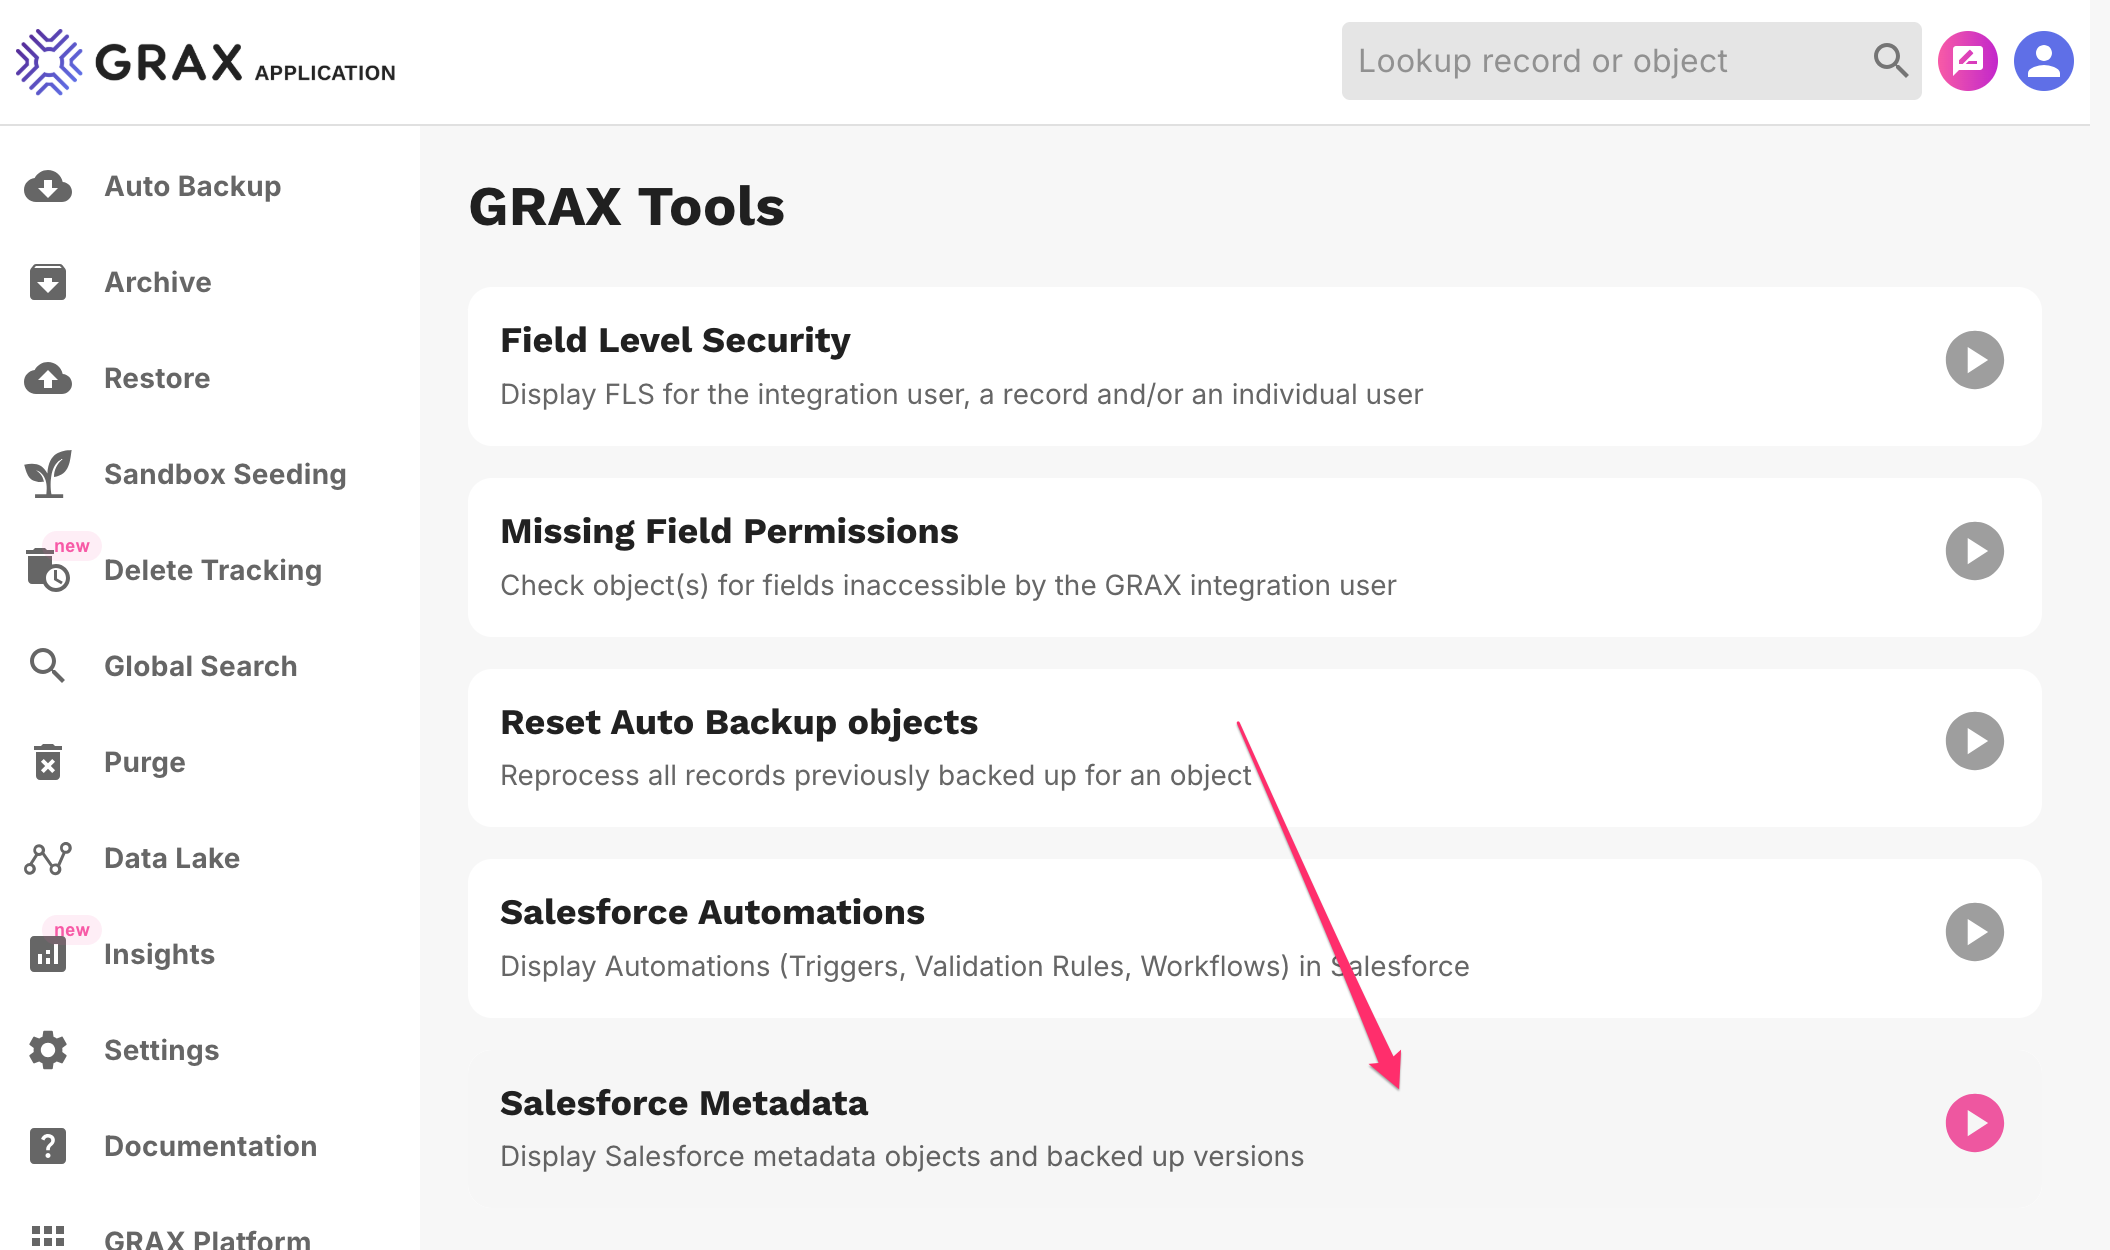
Task: Click the Data Lake graph icon
Action: click(x=48, y=858)
